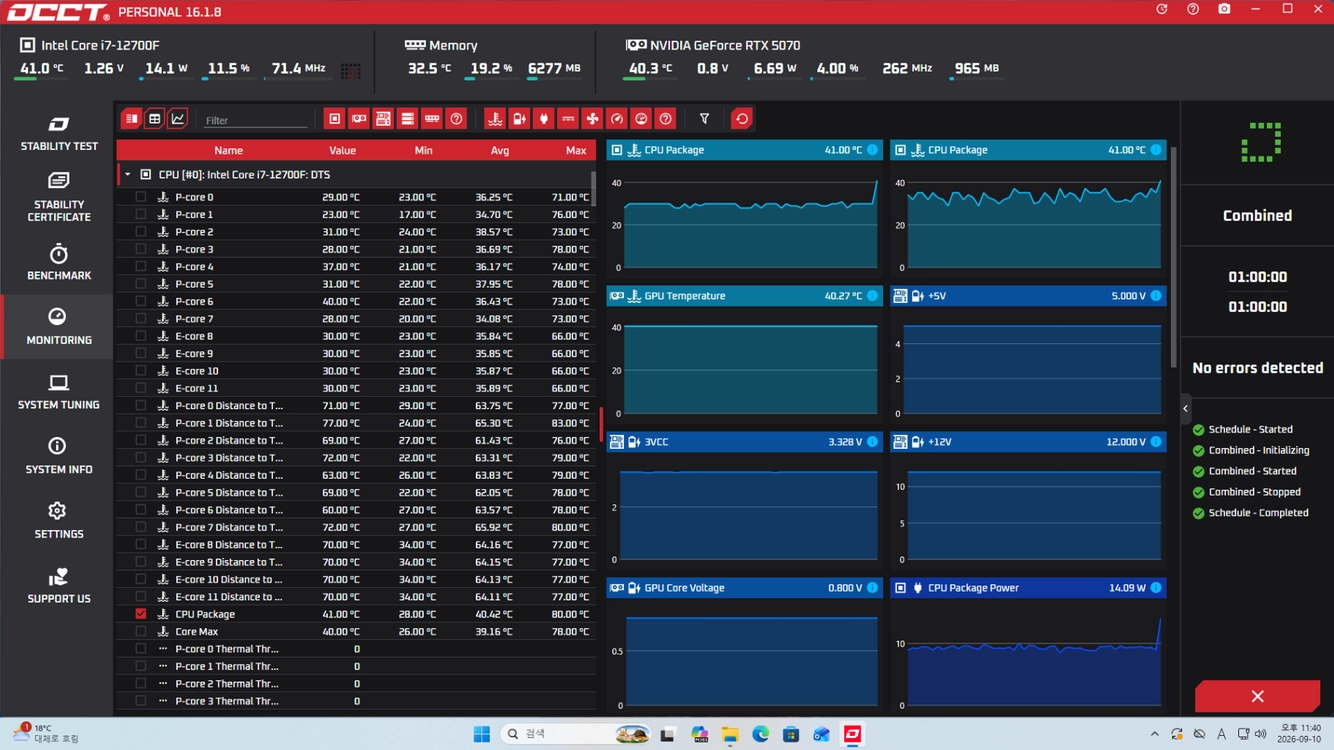Switch to the graphs-only view

click(x=177, y=119)
